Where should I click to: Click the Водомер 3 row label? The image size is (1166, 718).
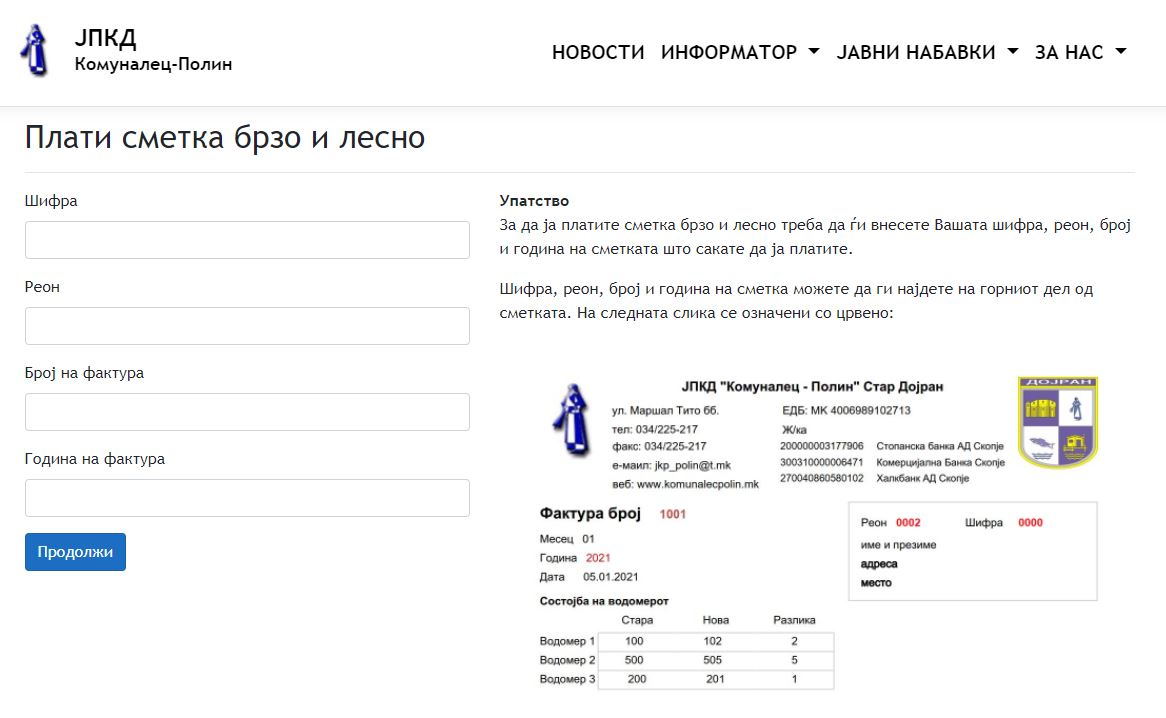point(567,679)
